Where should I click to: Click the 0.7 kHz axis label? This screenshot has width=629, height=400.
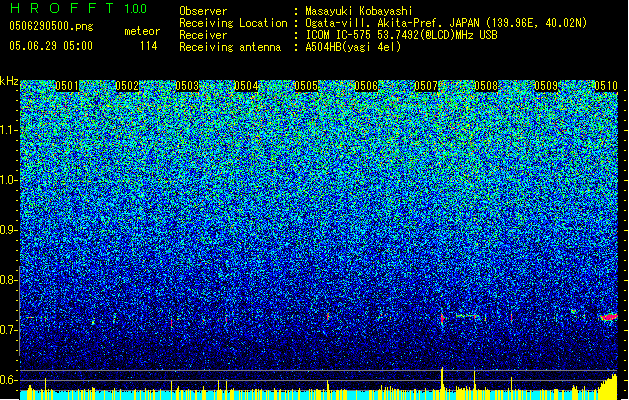coord(7,330)
